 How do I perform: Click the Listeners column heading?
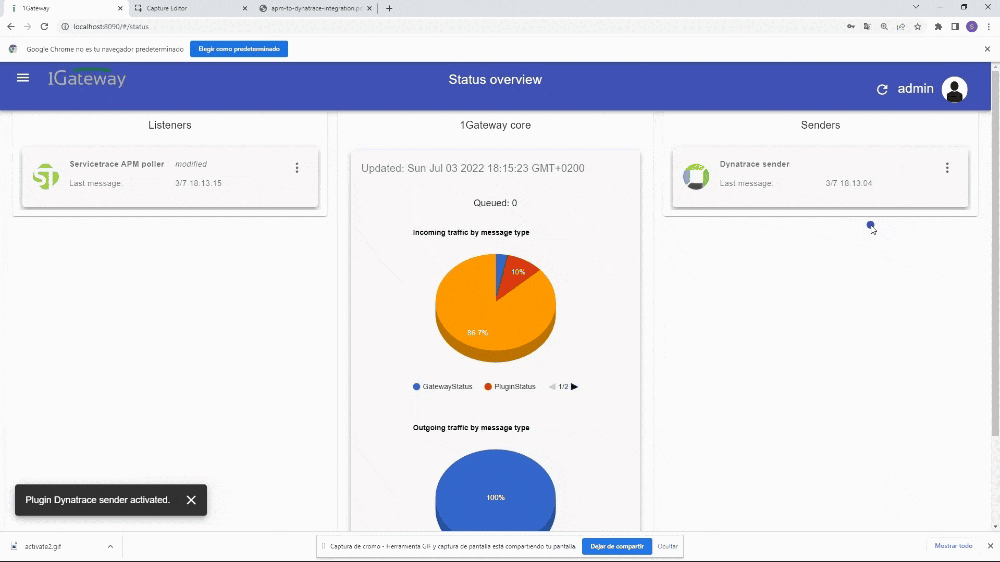pos(170,125)
